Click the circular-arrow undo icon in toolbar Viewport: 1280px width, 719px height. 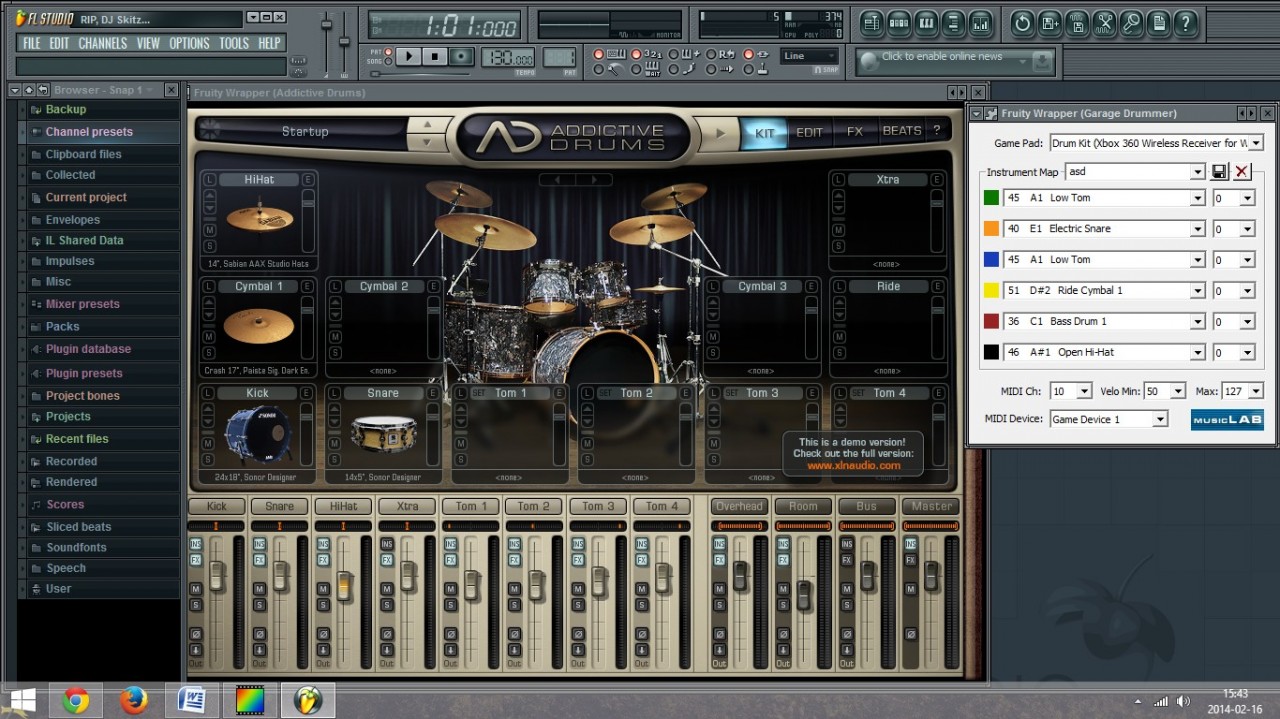(1023, 22)
